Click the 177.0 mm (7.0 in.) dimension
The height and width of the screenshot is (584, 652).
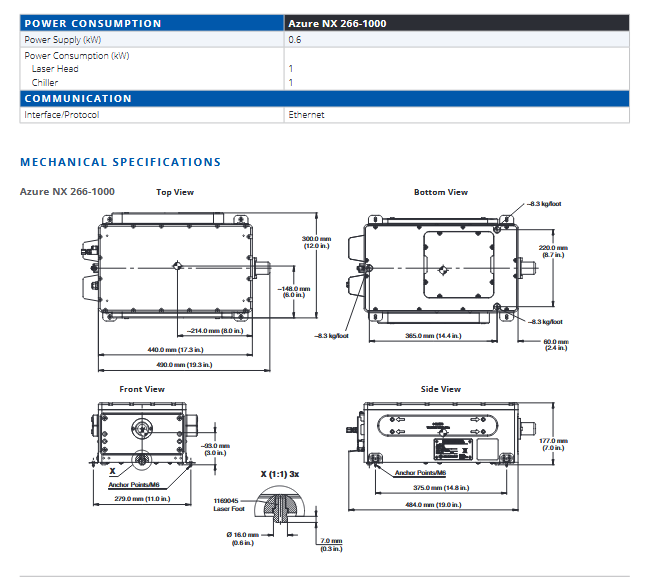pos(553,444)
